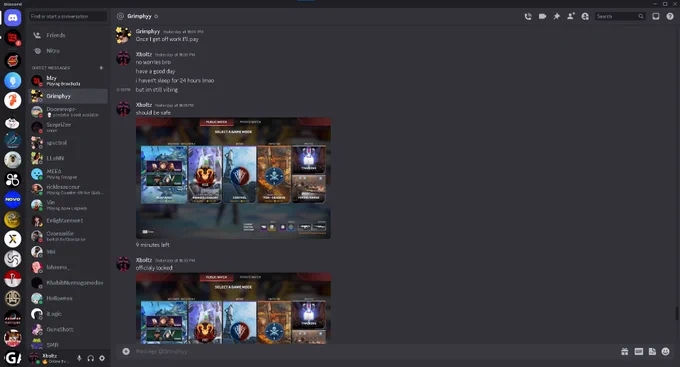Open the sticker picker
The height and width of the screenshot is (367, 680).
[652, 351]
